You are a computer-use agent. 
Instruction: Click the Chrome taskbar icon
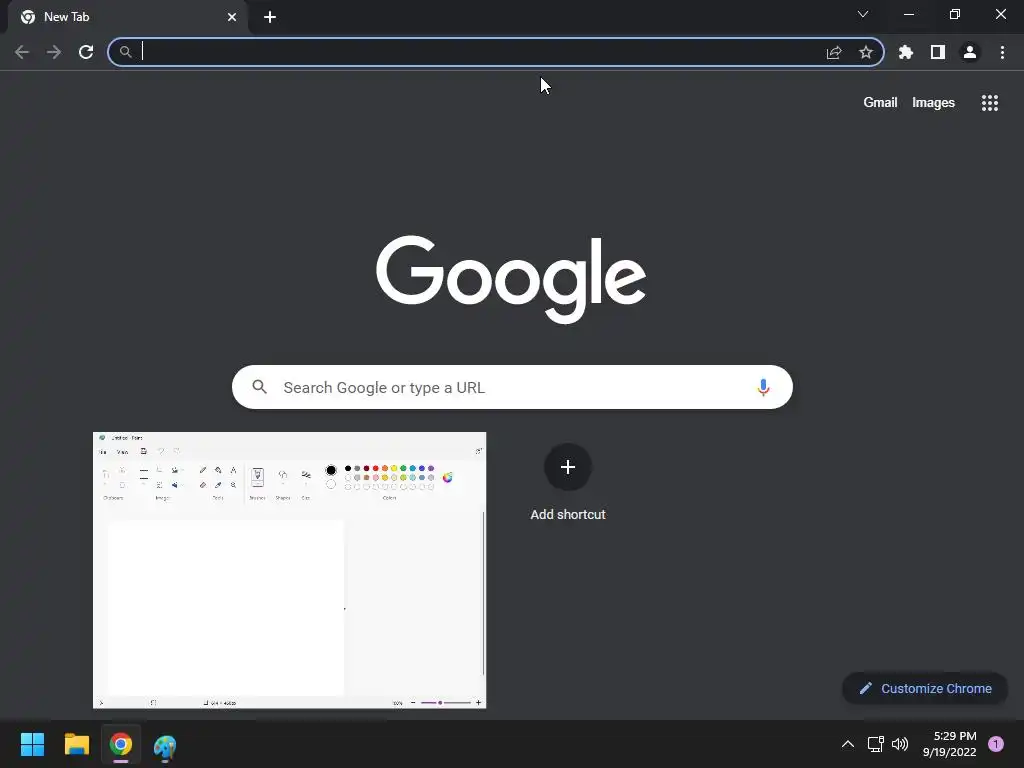click(x=121, y=744)
